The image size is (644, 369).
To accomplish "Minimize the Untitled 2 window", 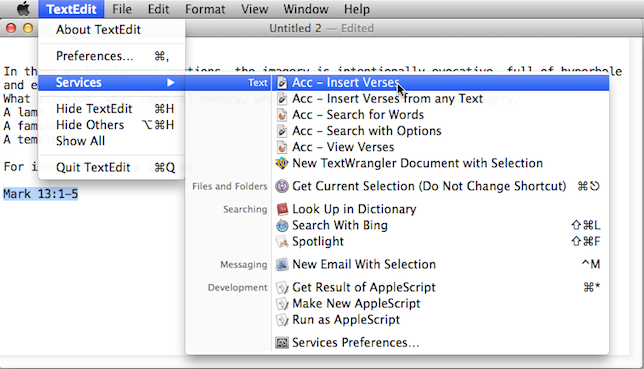I will point(28,28).
